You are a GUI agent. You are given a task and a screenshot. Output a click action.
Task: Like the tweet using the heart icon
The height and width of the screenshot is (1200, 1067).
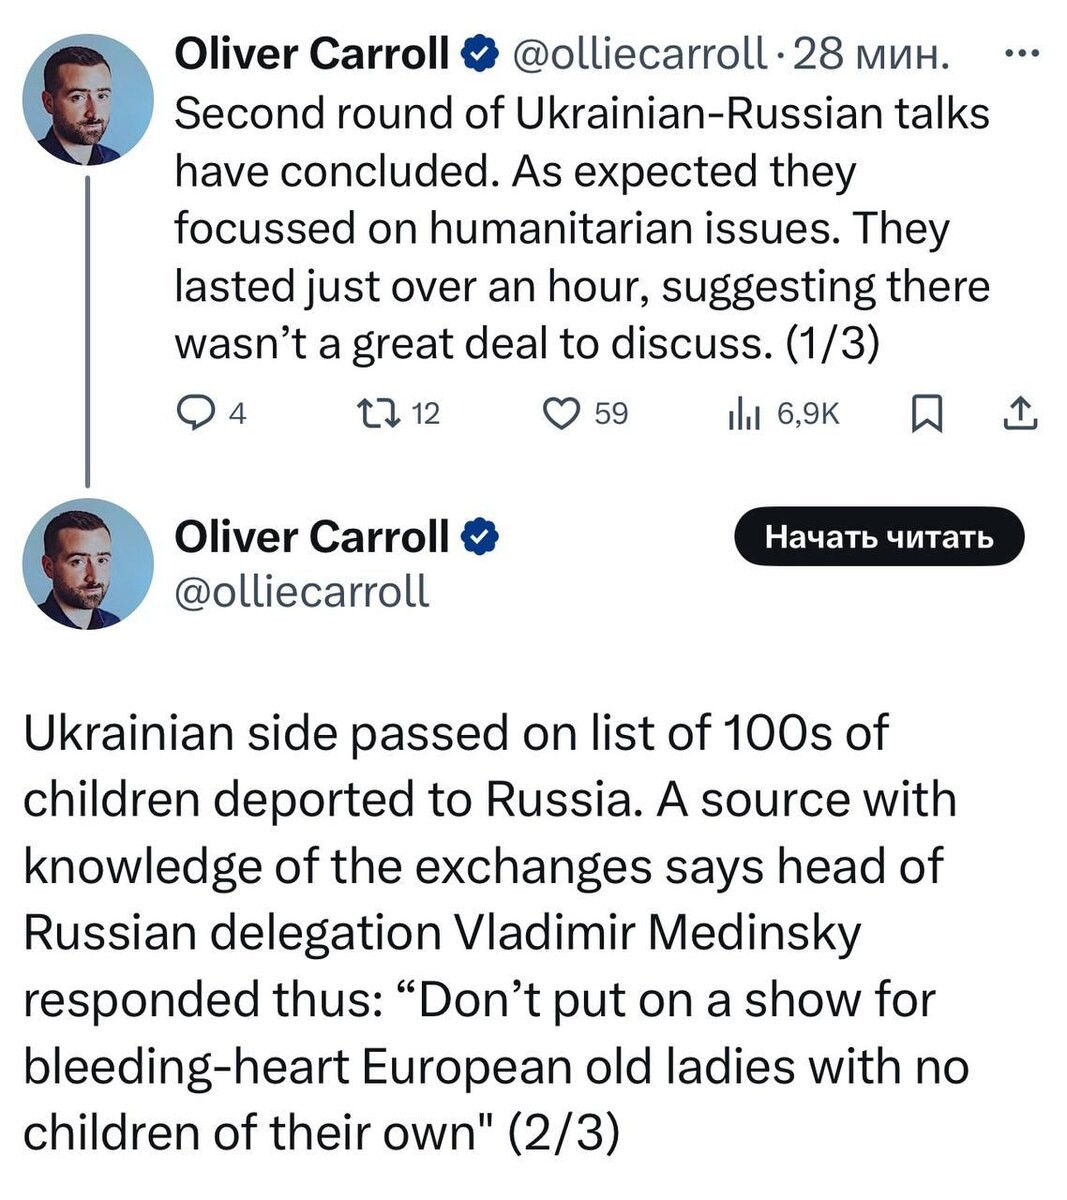[x=562, y=412]
